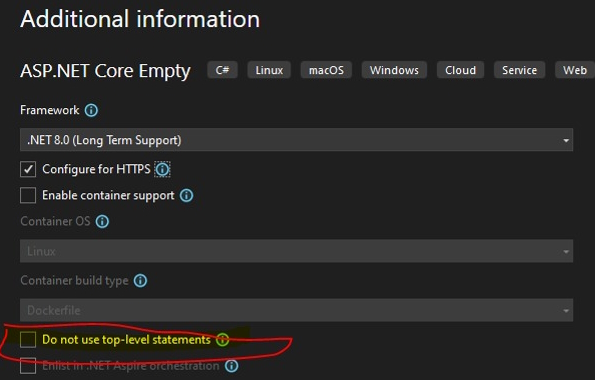This screenshot has width=595, height=380.
Task: Click the Container OS info icon
Action: tap(102, 221)
